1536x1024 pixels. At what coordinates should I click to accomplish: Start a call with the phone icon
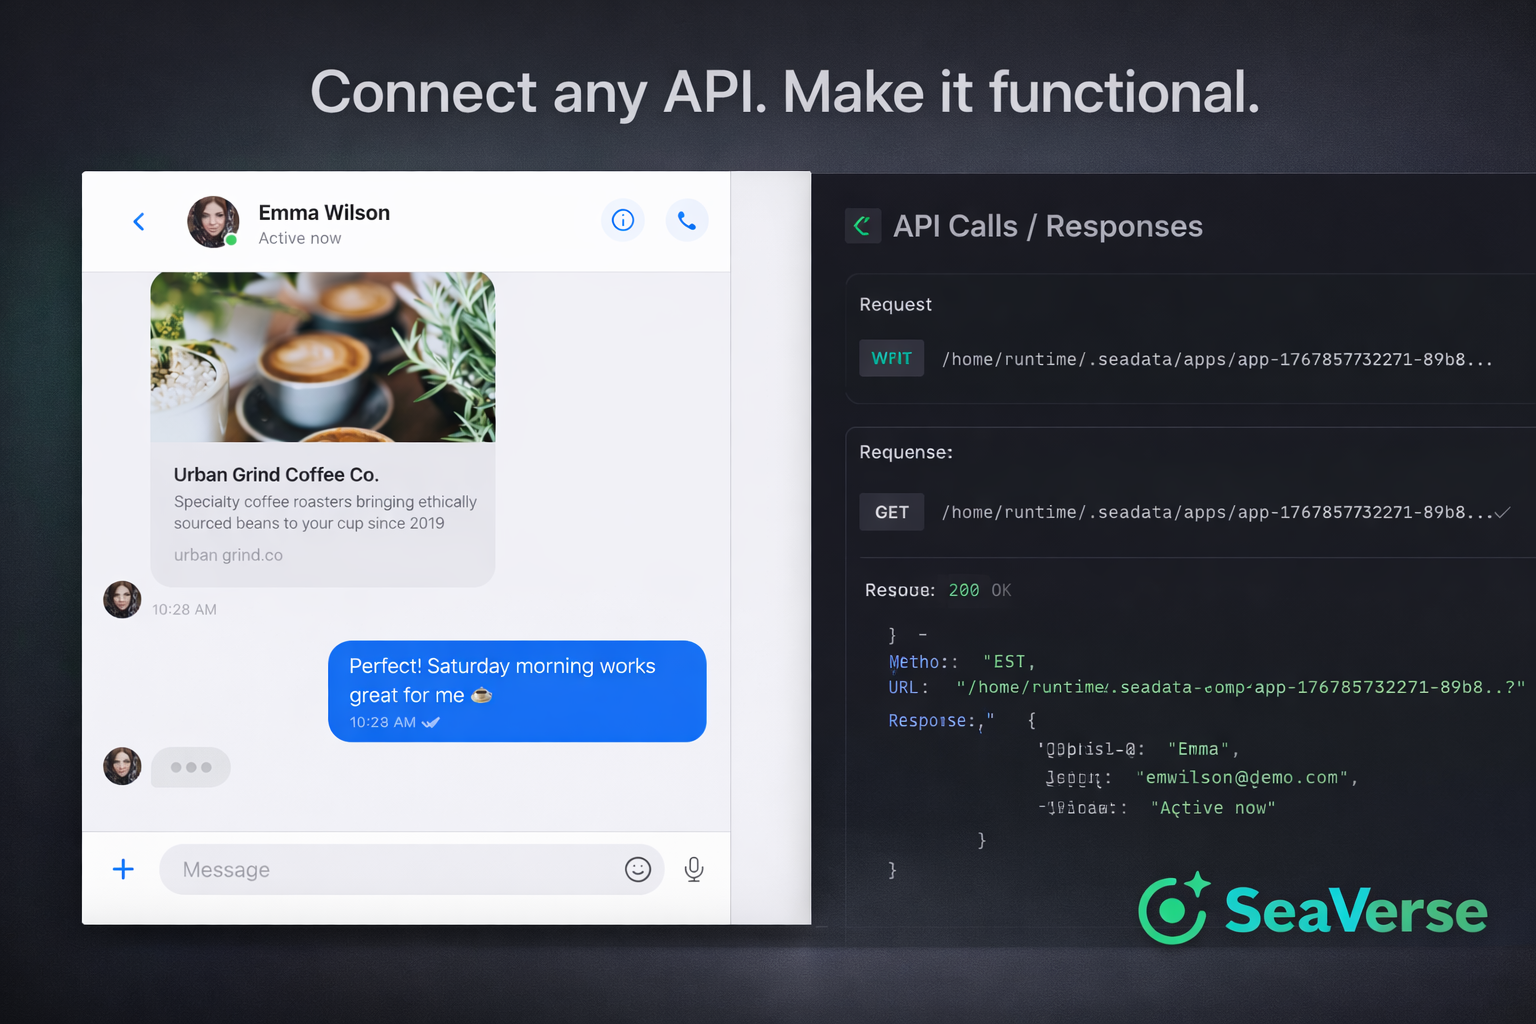(687, 220)
